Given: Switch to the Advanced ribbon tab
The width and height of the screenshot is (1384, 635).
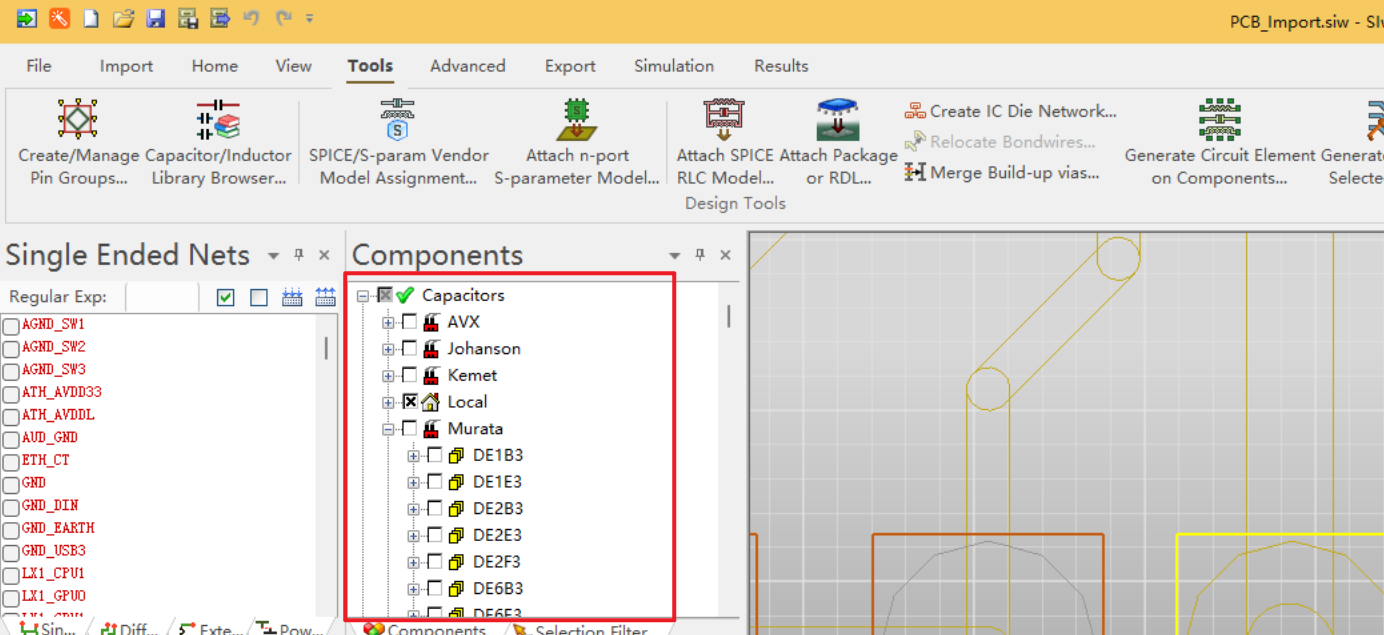Looking at the screenshot, I should (x=468, y=66).
